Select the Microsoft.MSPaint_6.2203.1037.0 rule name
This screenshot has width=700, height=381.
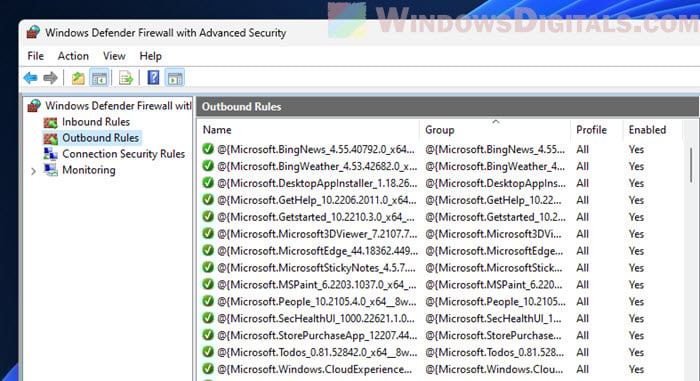317,285
